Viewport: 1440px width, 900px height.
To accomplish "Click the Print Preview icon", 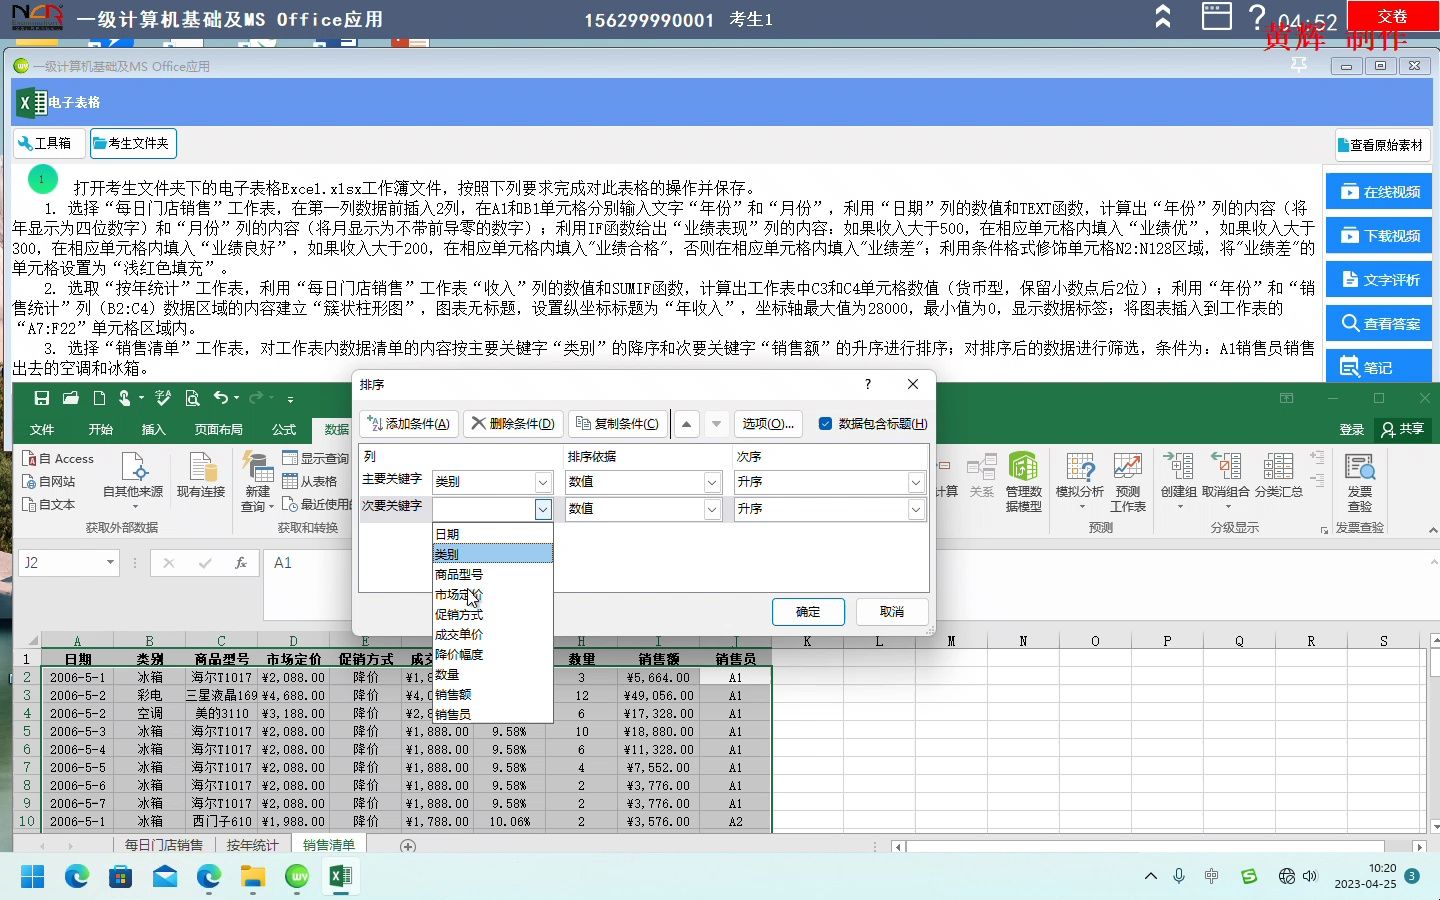I will (192, 398).
